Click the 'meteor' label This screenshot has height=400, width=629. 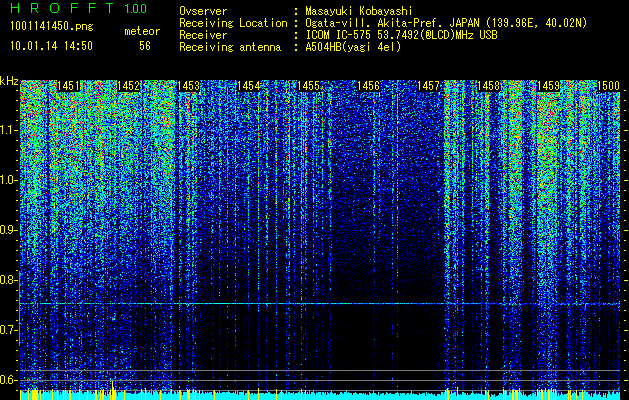click(x=142, y=31)
